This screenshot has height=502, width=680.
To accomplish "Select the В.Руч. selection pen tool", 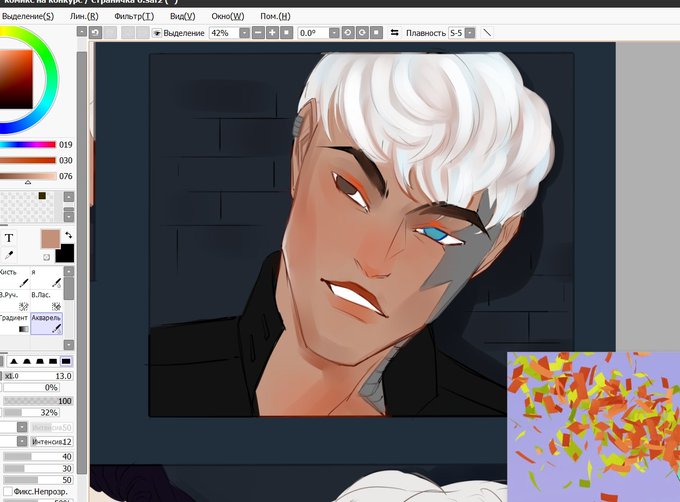I will coord(15,300).
